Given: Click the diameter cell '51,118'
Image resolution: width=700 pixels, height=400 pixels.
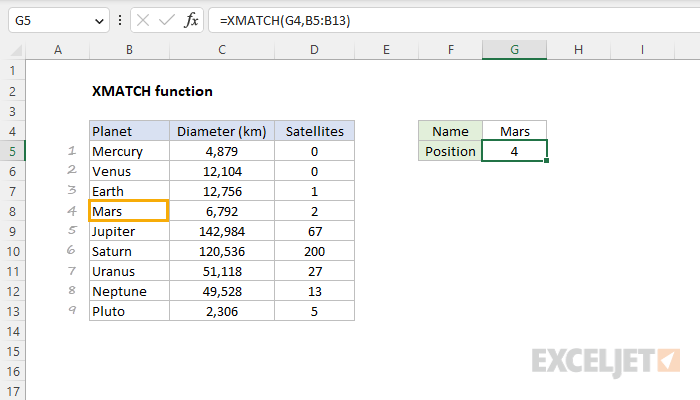Looking at the screenshot, I should [x=222, y=271].
